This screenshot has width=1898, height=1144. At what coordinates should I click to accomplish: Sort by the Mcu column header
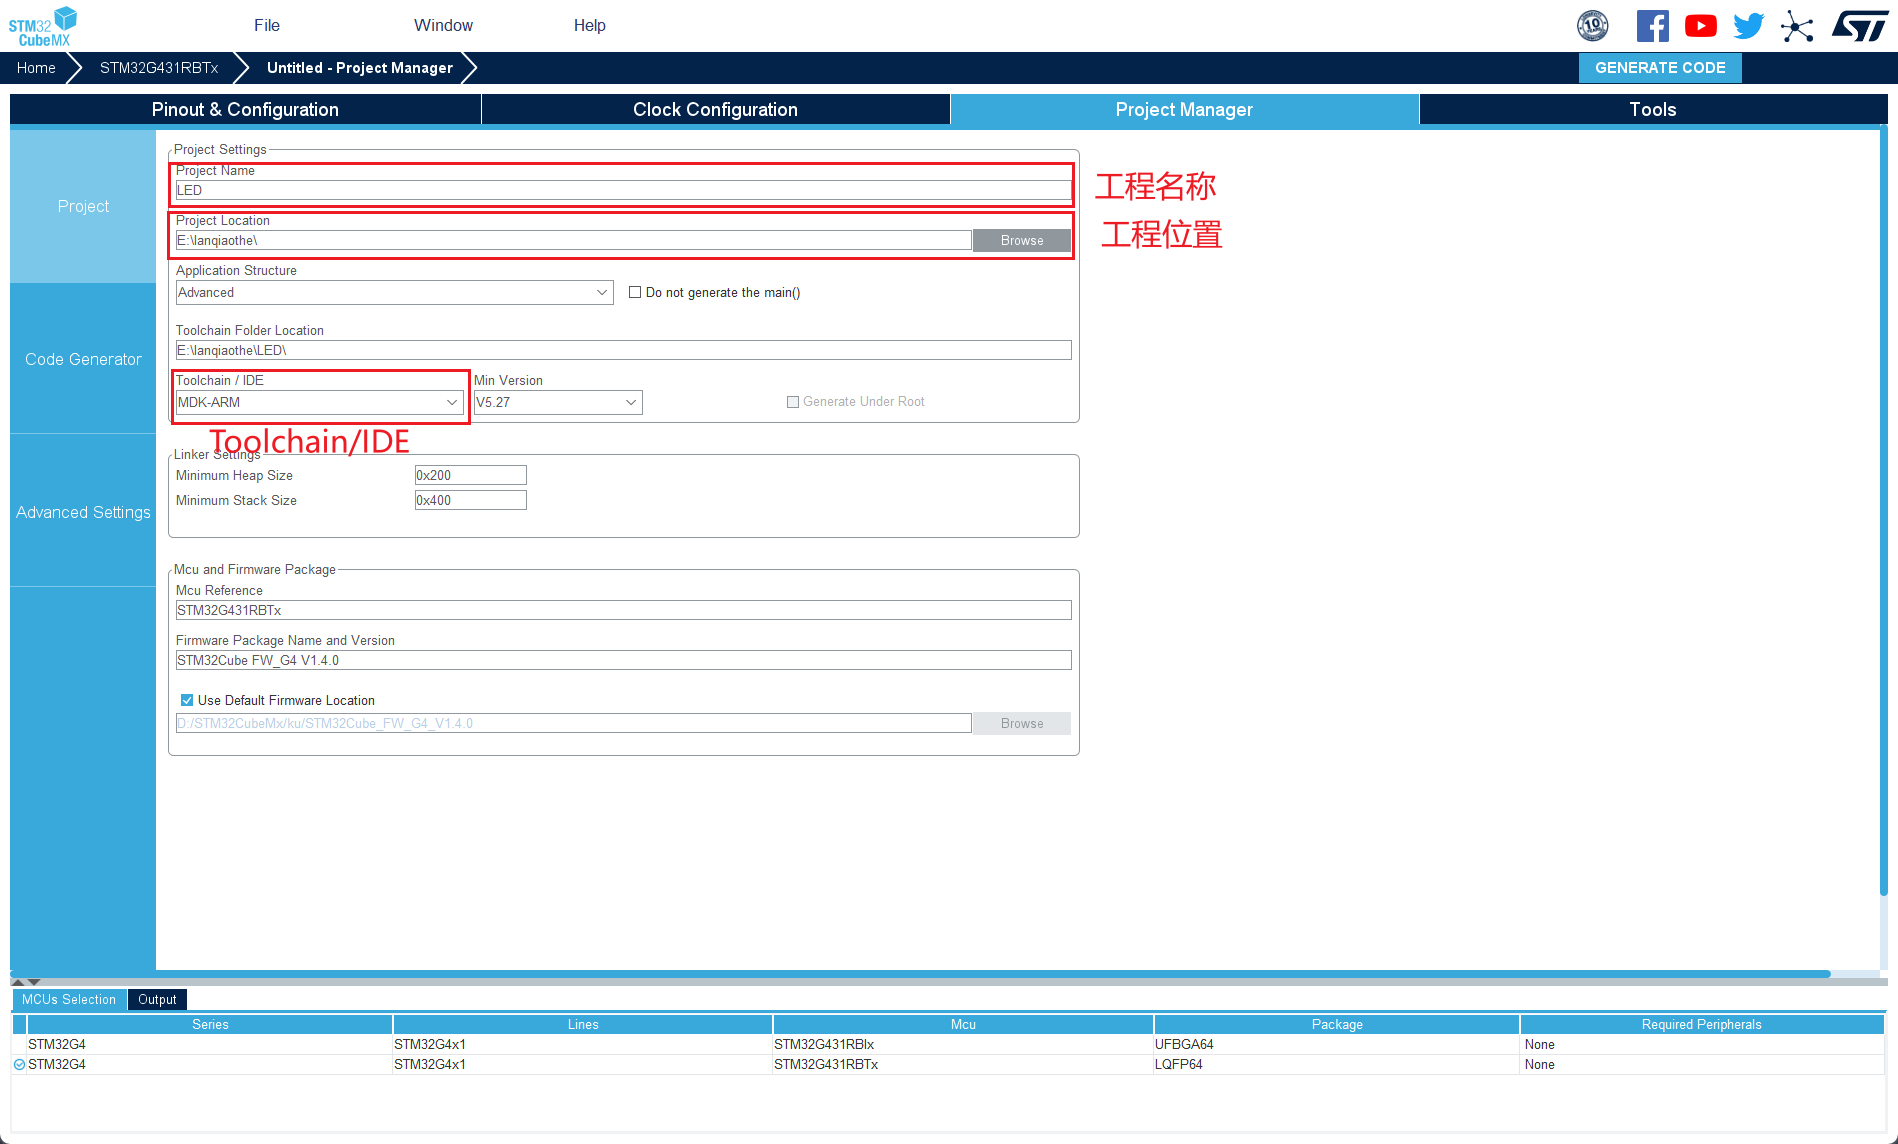coord(963,1025)
